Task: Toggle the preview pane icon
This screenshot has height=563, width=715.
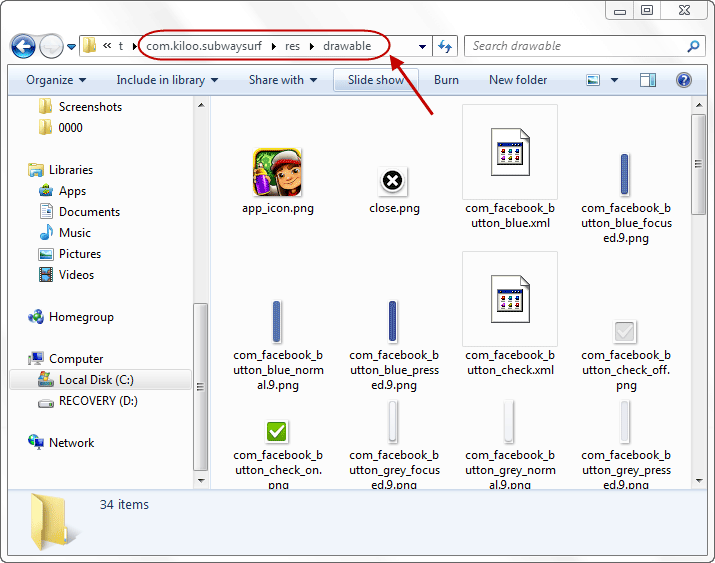Action: point(648,80)
